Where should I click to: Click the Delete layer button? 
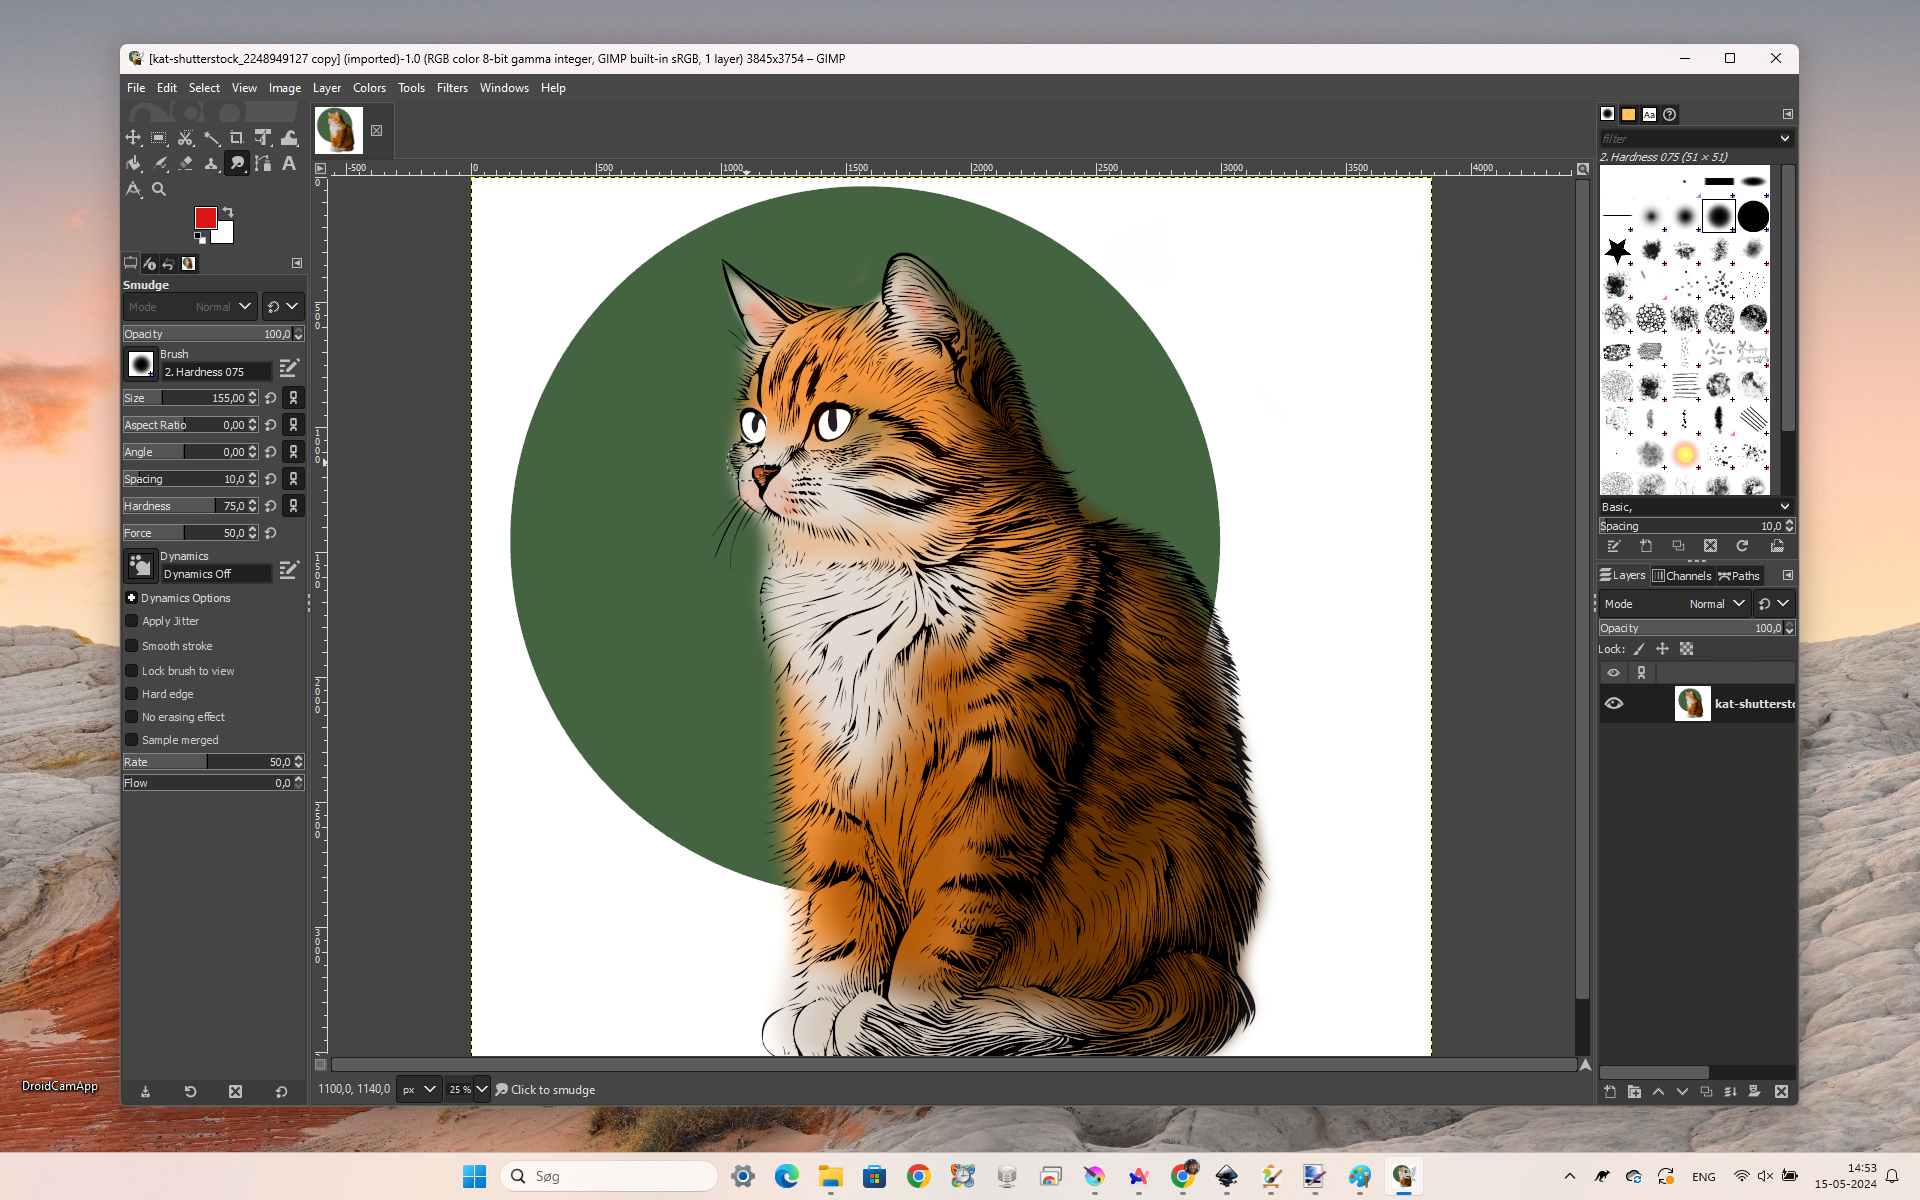pyautogui.click(x=1781, y=1092)
